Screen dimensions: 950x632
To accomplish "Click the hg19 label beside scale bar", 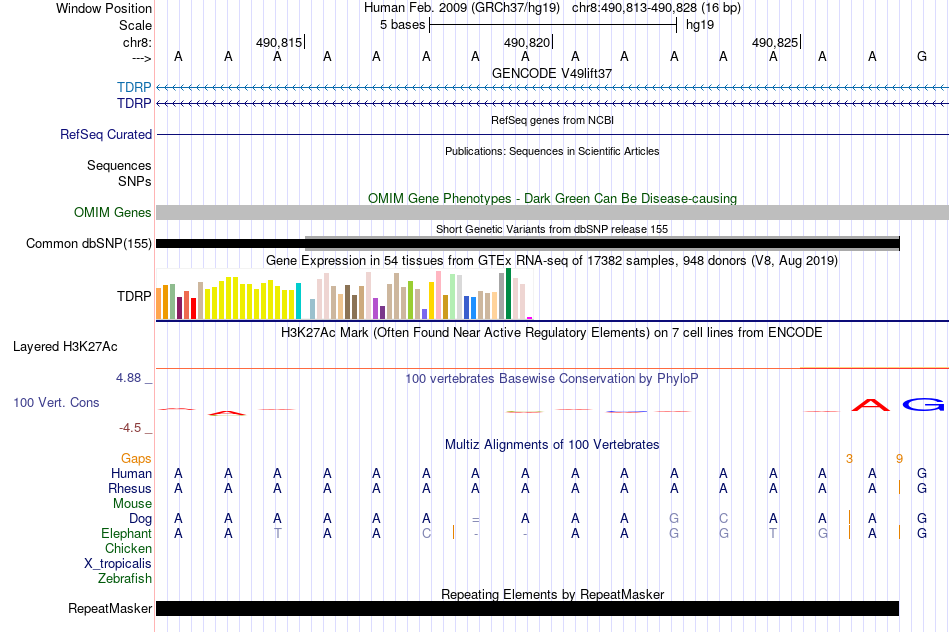I will pos(700,25).
